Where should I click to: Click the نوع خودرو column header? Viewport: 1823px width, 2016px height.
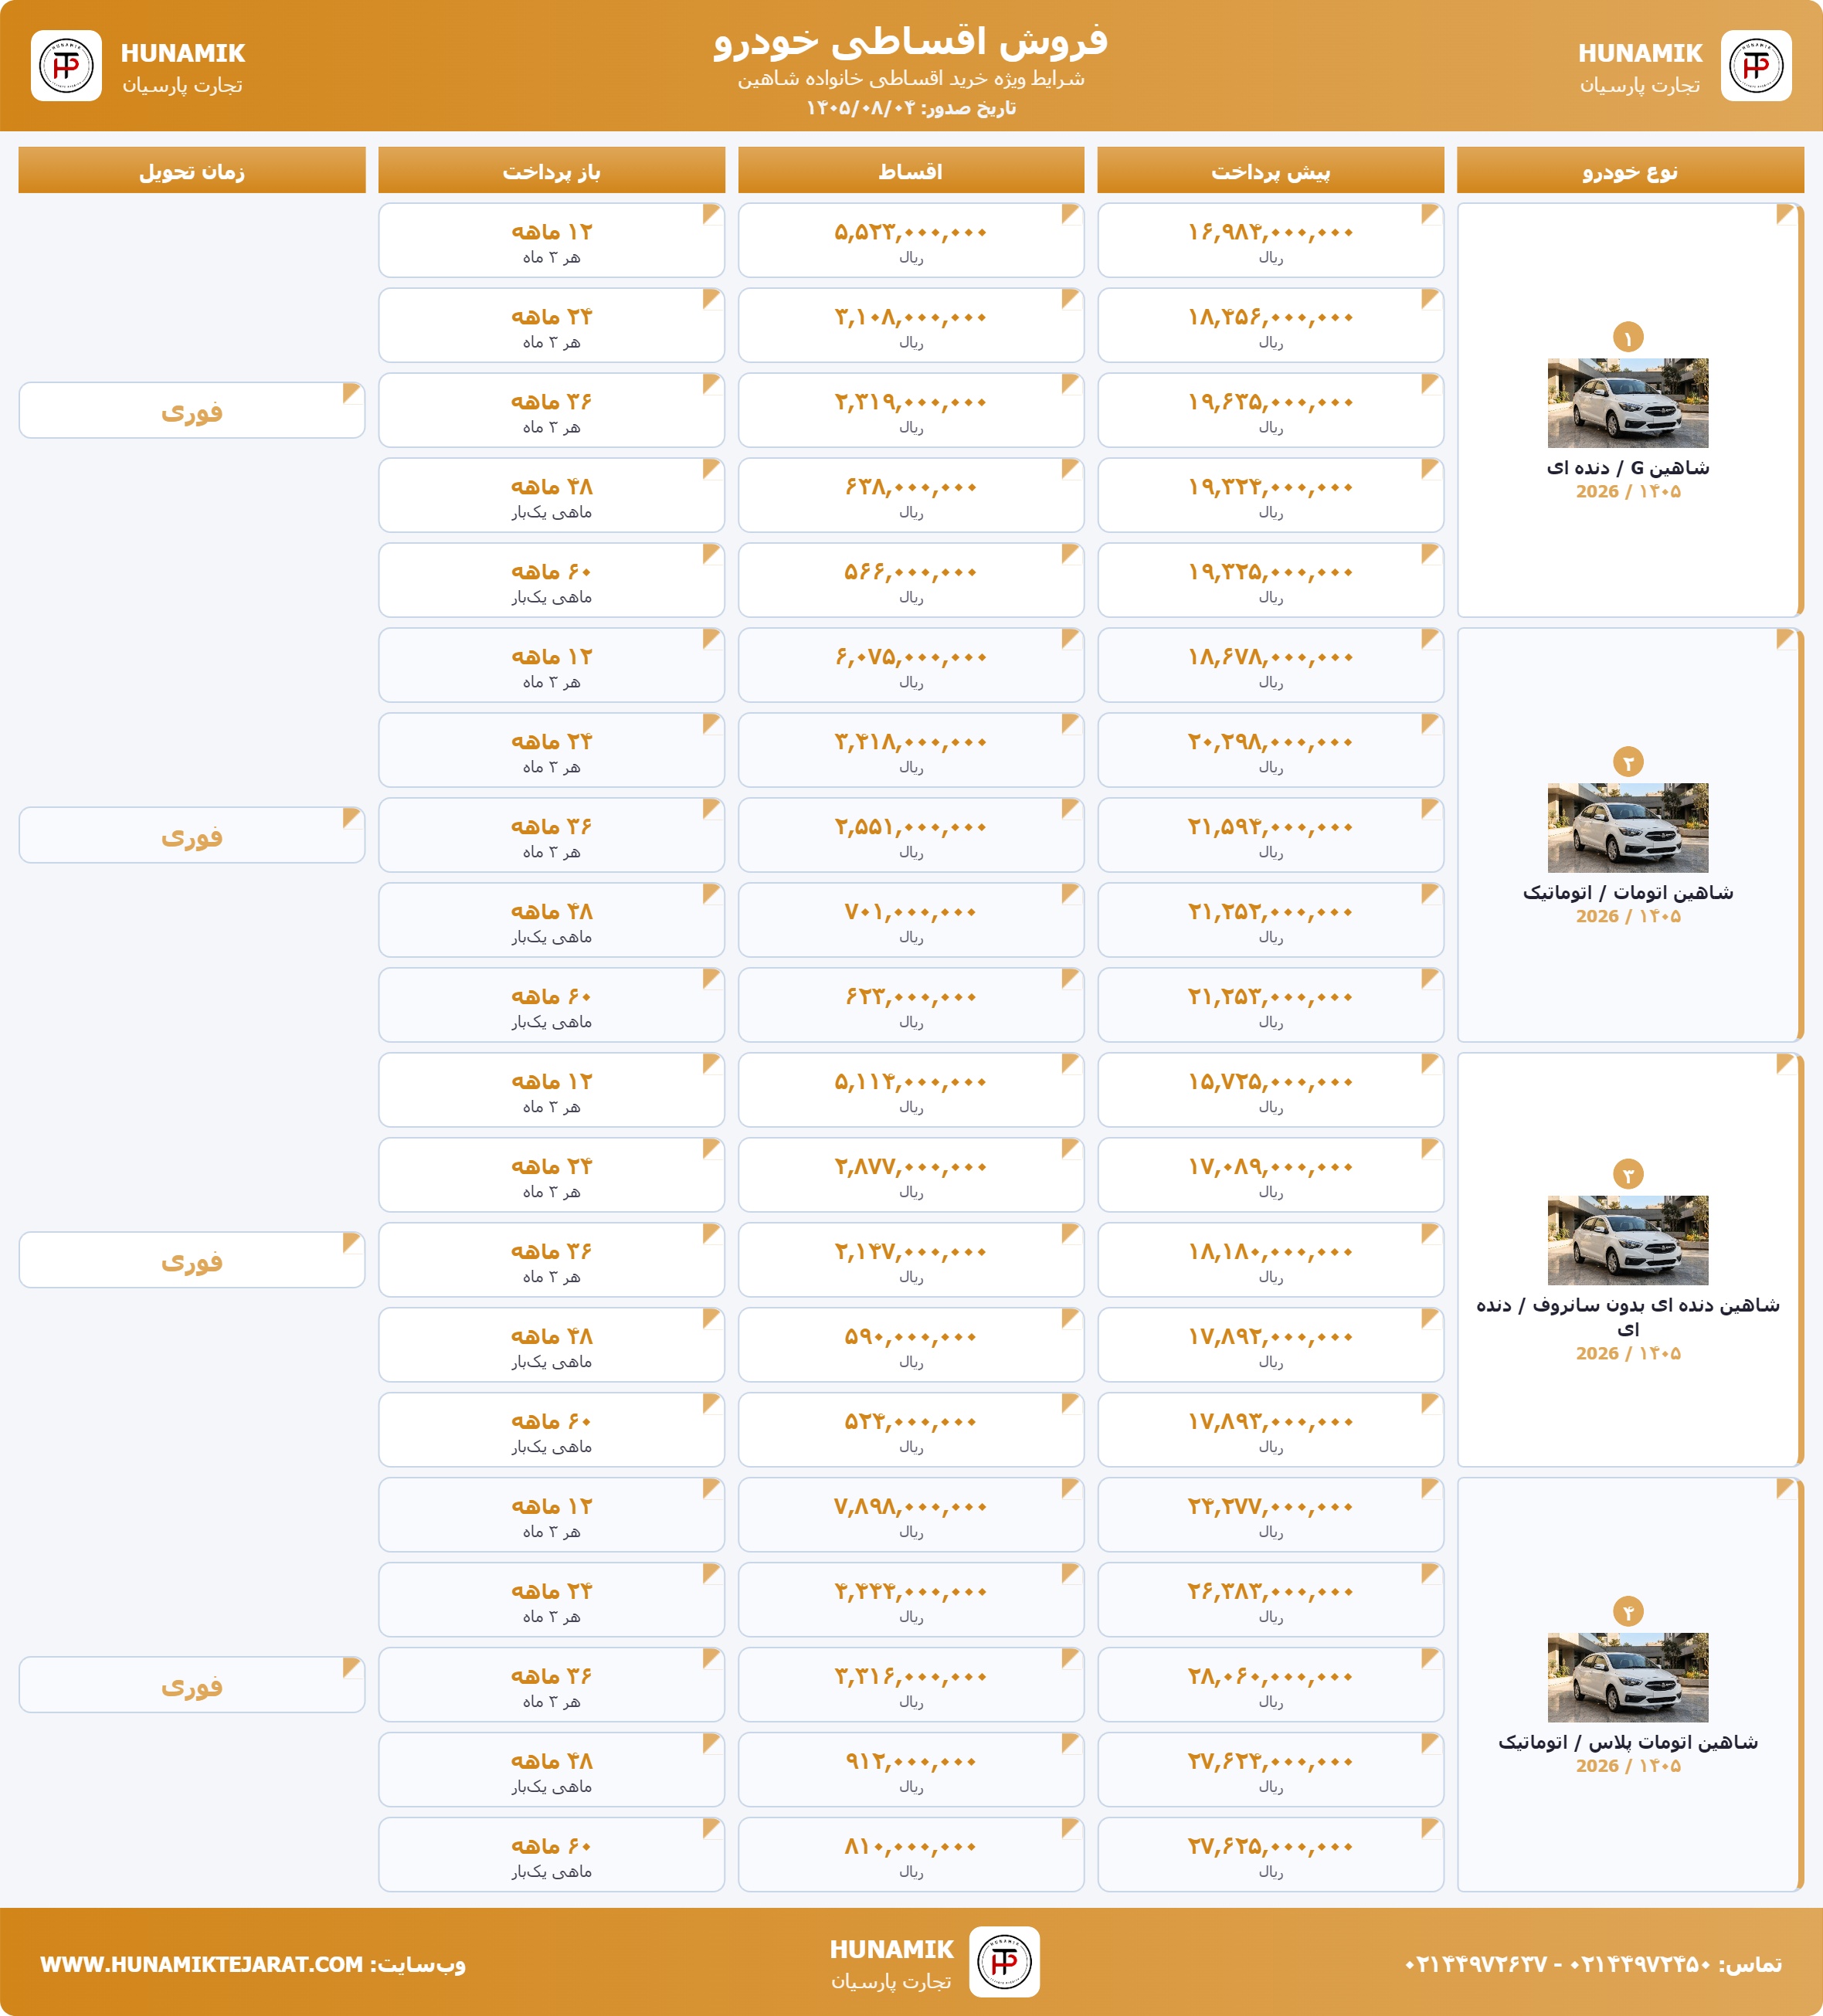pyautogui.click(x=1630, y=170)
